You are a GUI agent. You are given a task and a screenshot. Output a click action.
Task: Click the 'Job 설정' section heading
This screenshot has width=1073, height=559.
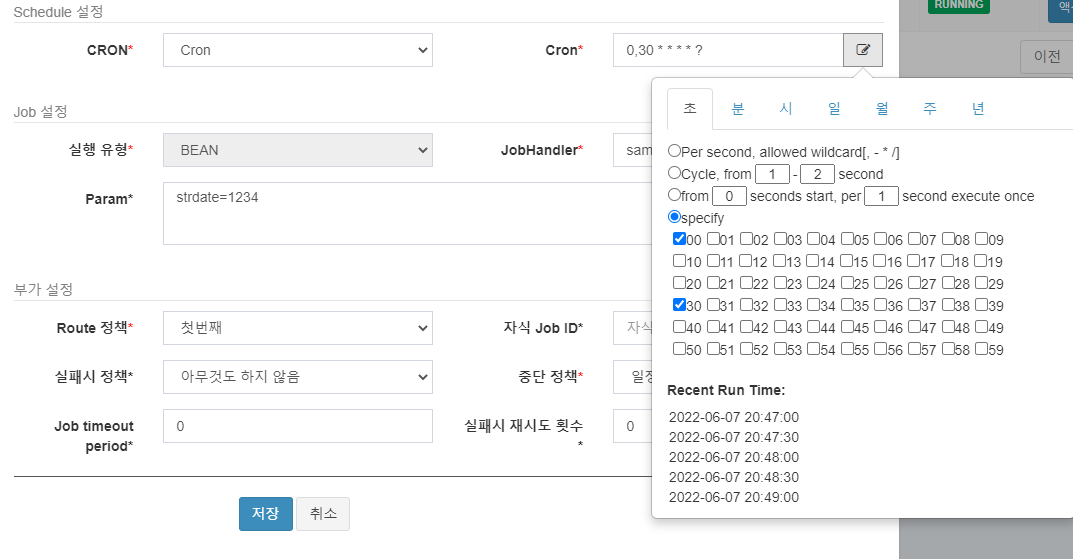(x=40, y=112)
